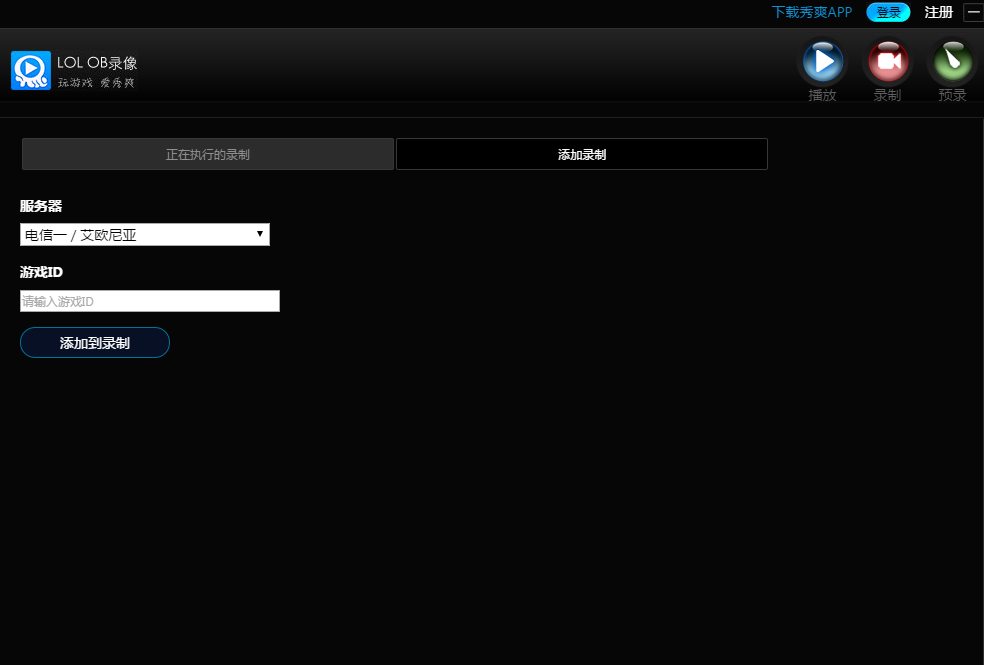Viewport: 984px width, 665px height.
Task: Click the green Pre-record (预录) icon
Action: coord(952,62)
